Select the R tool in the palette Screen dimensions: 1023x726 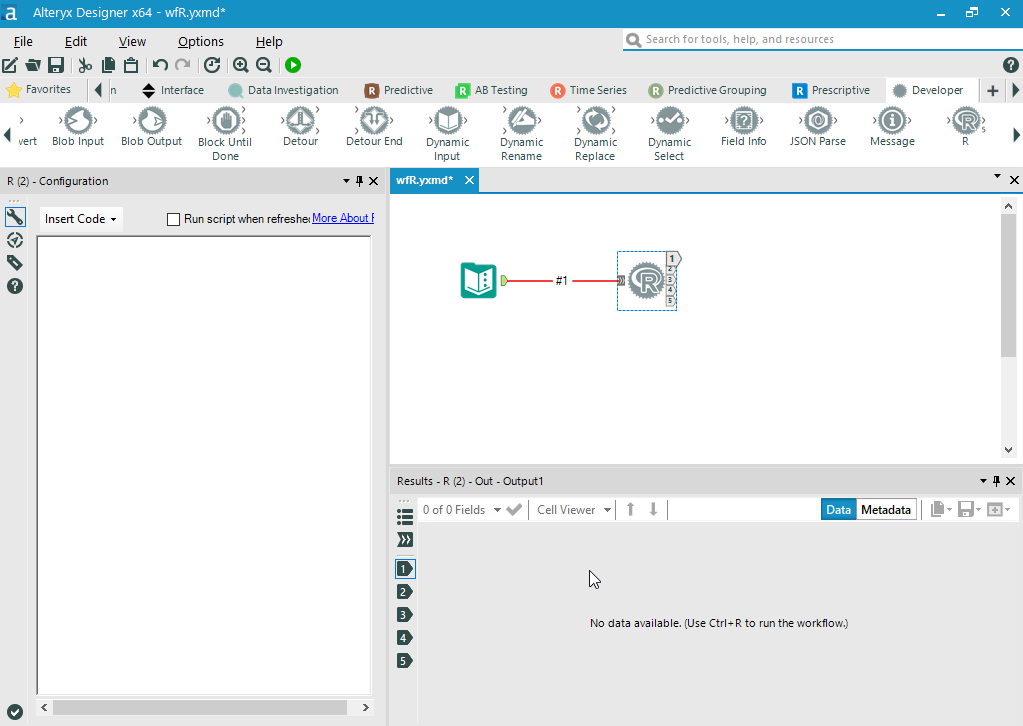pyautogui.click(x=966, y=128)
